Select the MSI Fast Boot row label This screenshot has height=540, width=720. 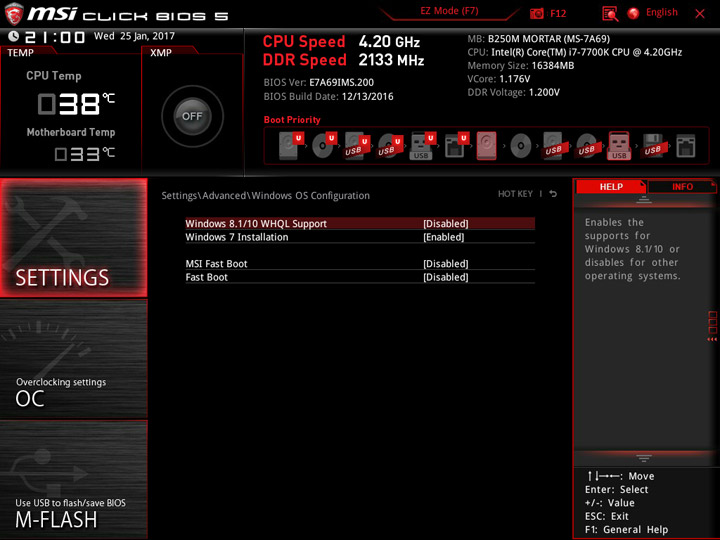216,264
